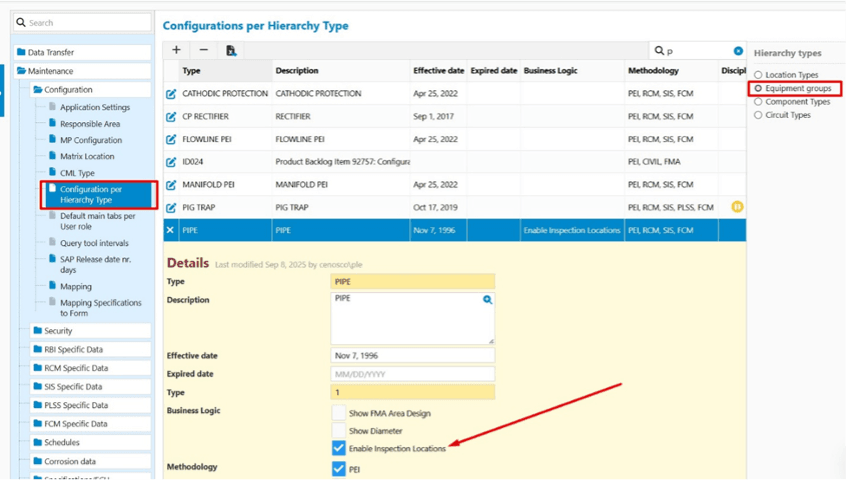Select the Oct 17, 2019 date cell
This screenshot has width=847, height=481.
pos(439,208)
